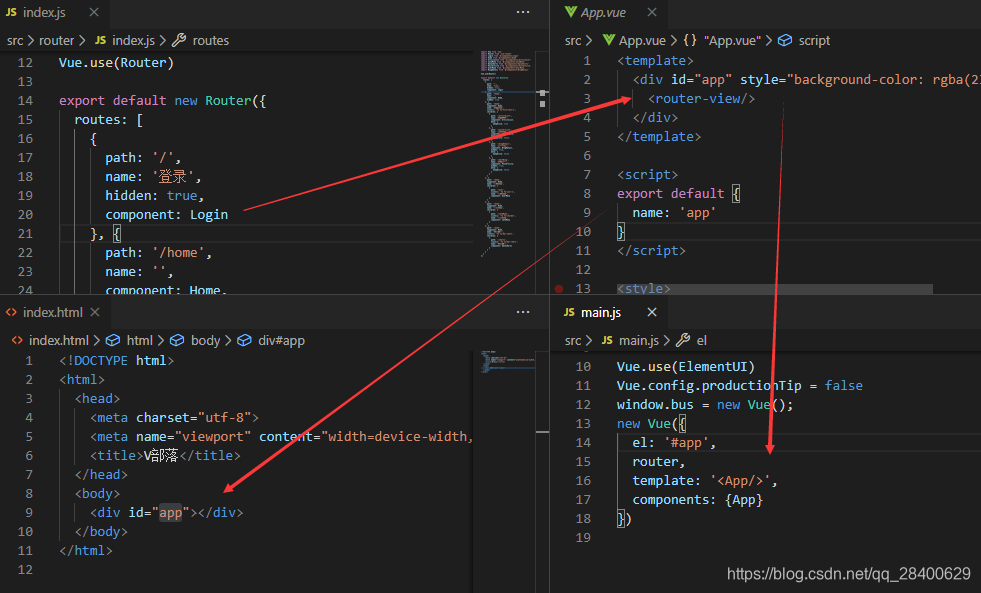
Task: Close the index.js tab
Action: coord(94,13)
